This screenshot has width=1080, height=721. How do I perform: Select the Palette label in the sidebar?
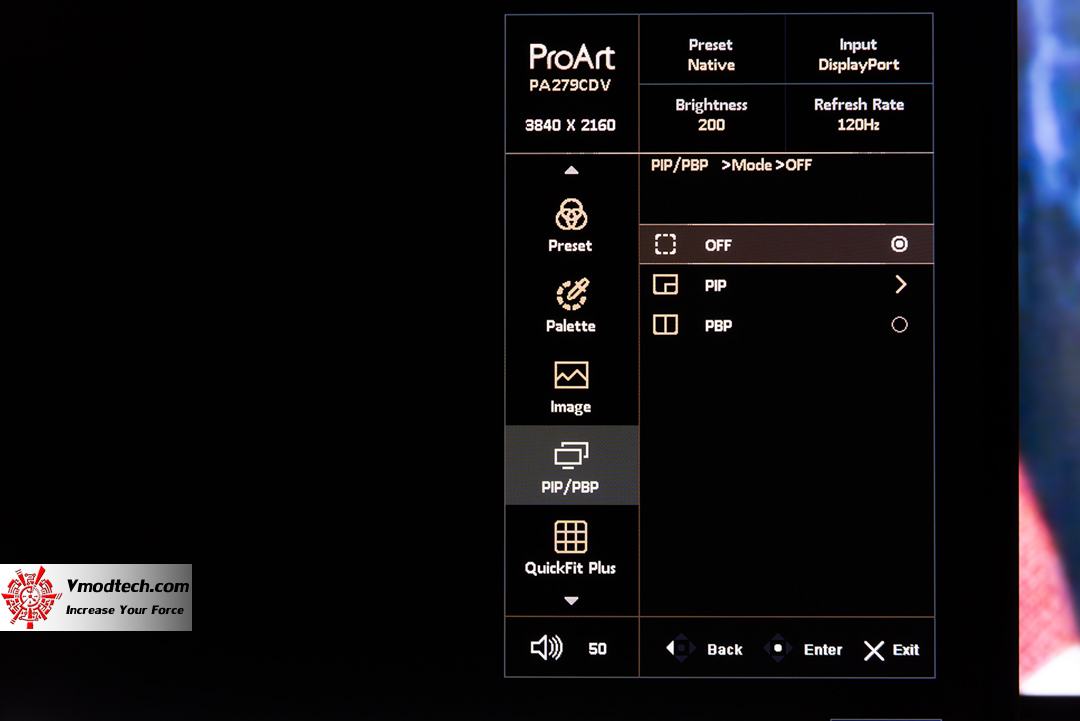(570, 326)
